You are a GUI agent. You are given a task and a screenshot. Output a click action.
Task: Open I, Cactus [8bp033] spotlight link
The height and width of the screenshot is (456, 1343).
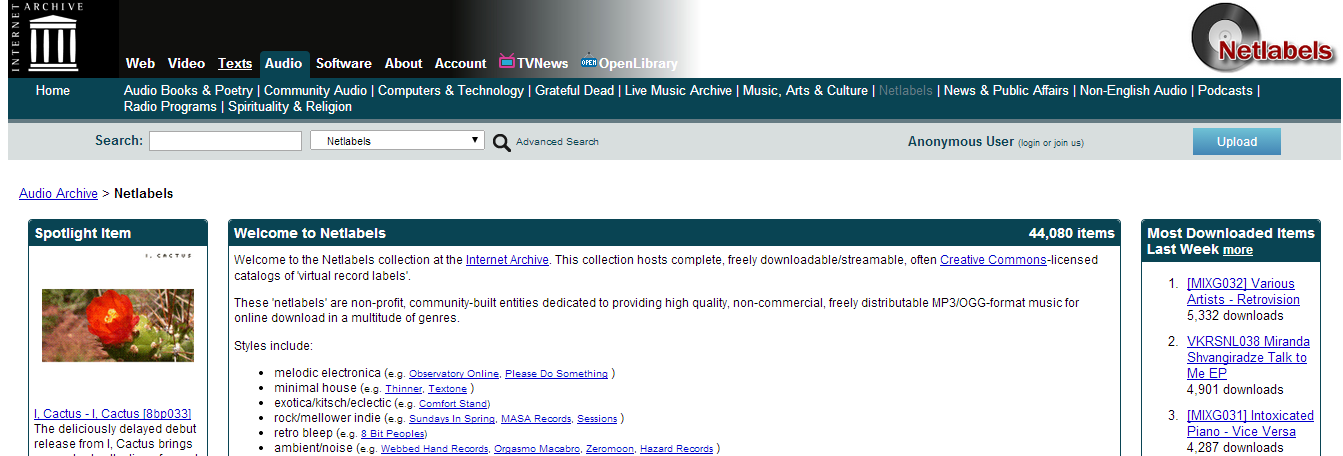click(112, 413)
